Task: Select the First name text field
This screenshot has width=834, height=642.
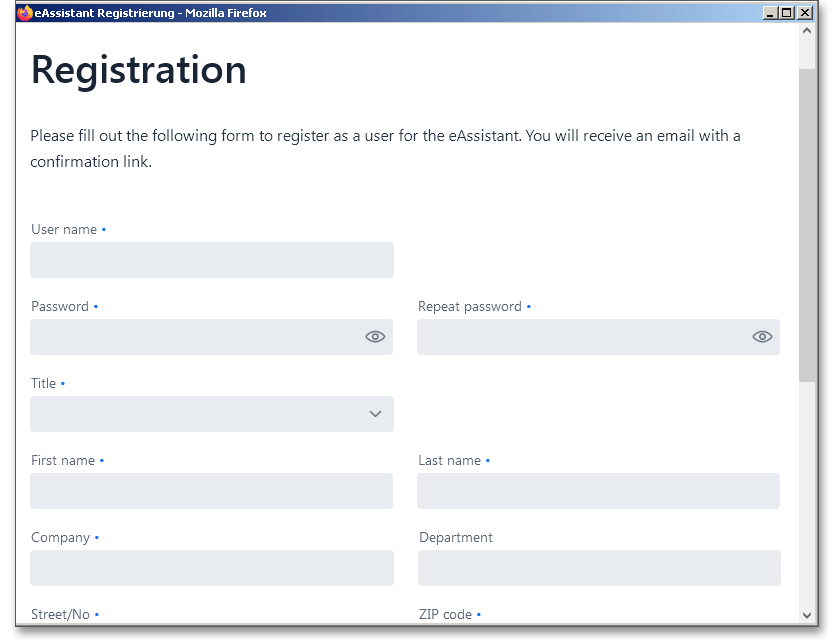Action: click(x=211, y=491)
